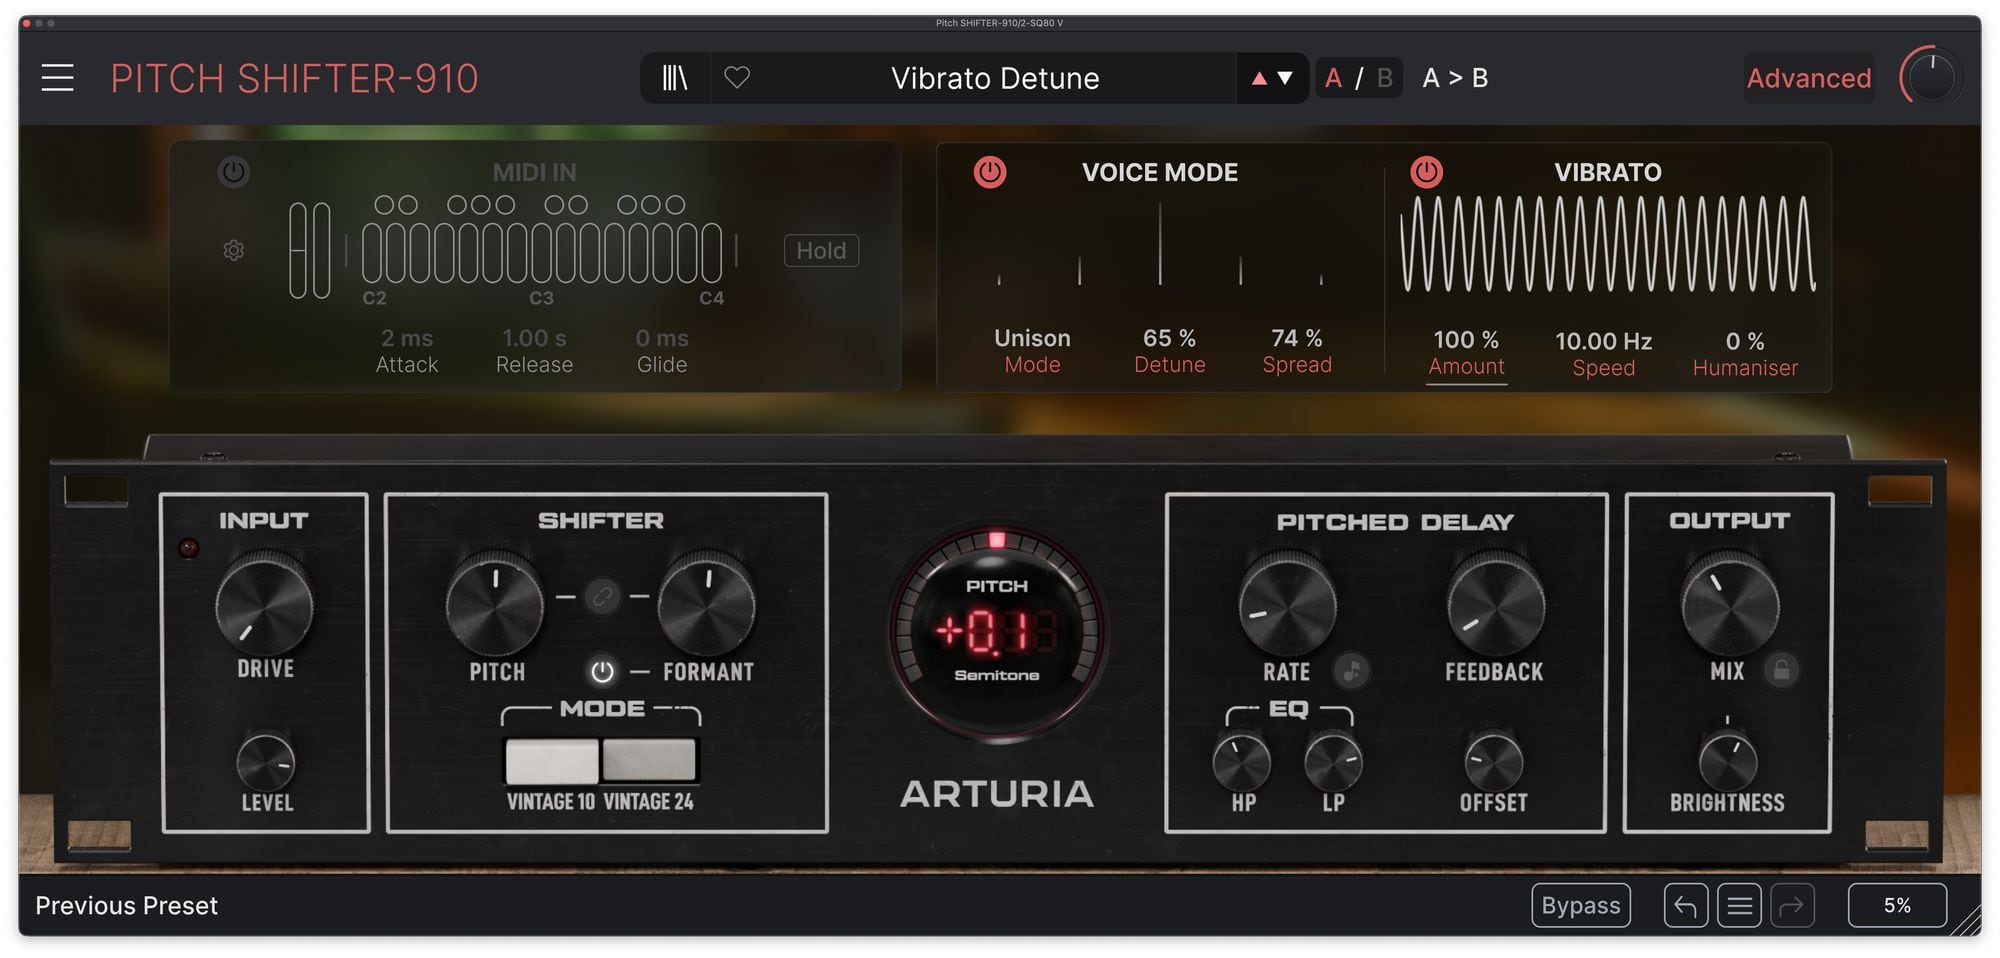Open the edit history list icon
This screenshot has height=958, width=2000.
coord(1739,906)
